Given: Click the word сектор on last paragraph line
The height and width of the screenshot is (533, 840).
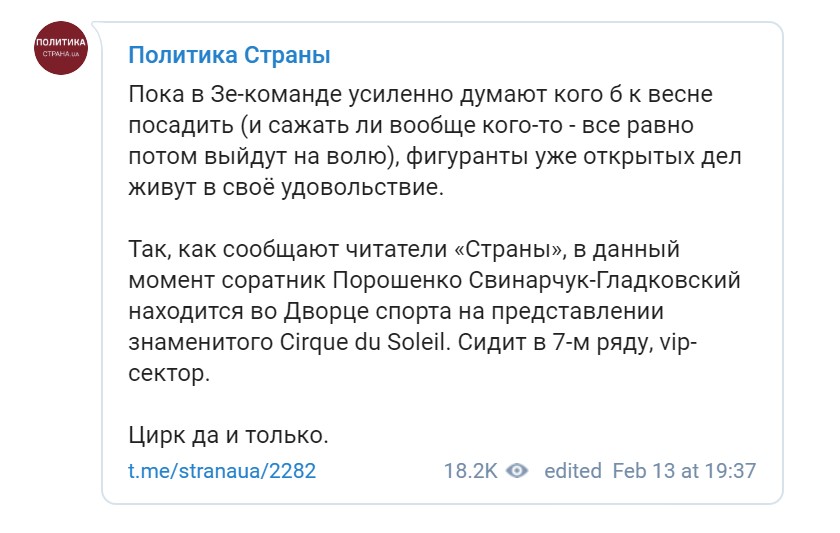Looking at the screenshot, I should pyautogui.click(x=169, y=373).
